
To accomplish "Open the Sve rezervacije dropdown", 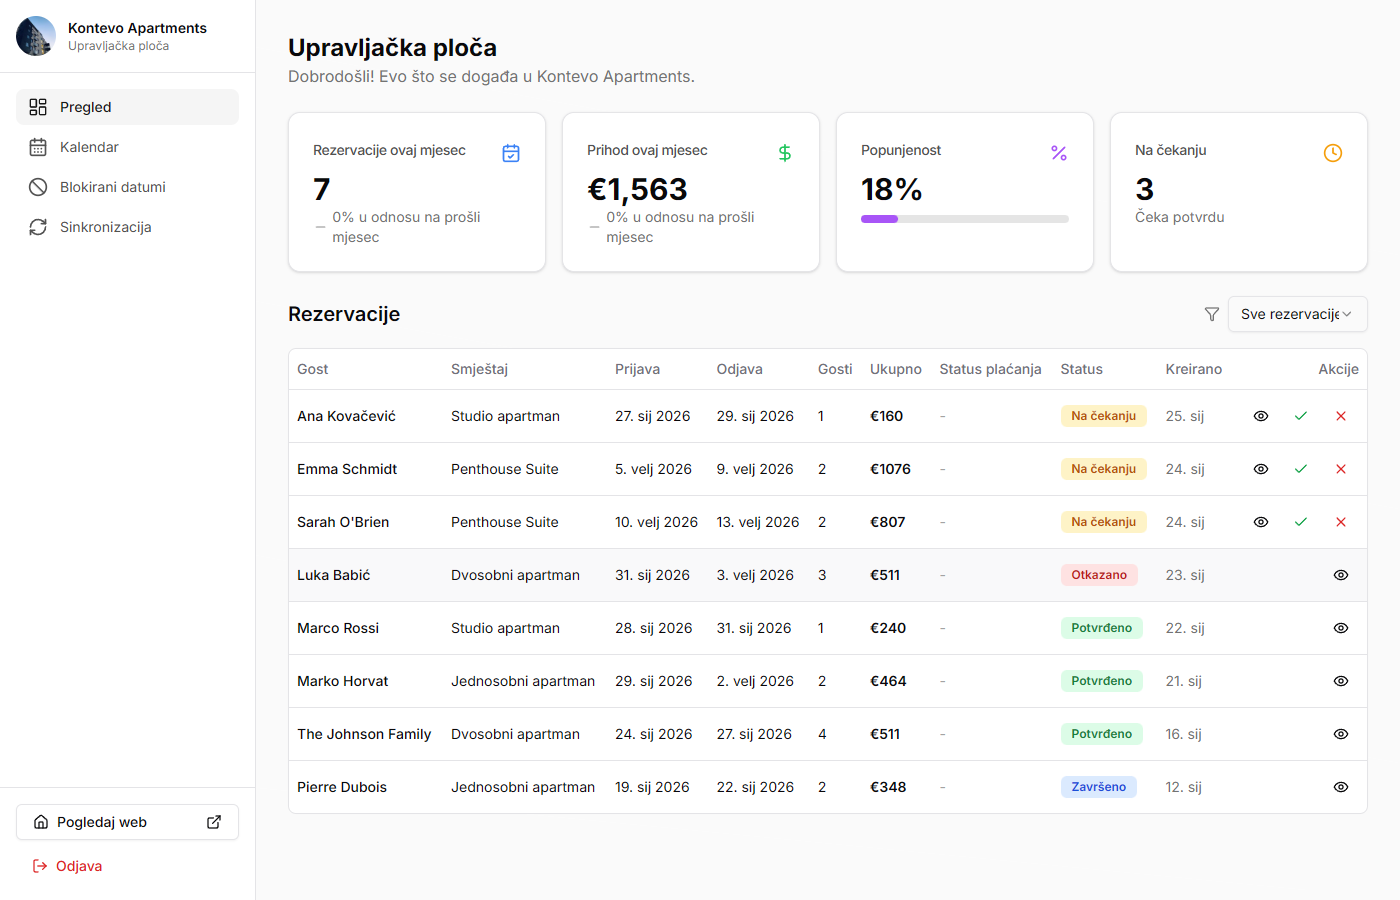I will [1297, 314].
